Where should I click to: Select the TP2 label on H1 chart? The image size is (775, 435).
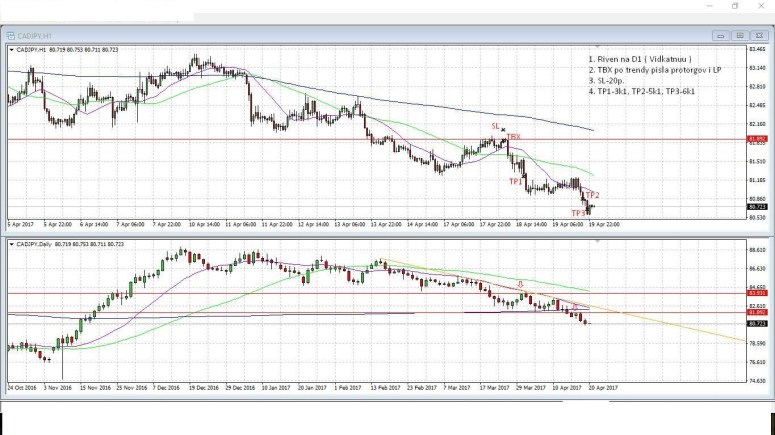click(592, 194)
